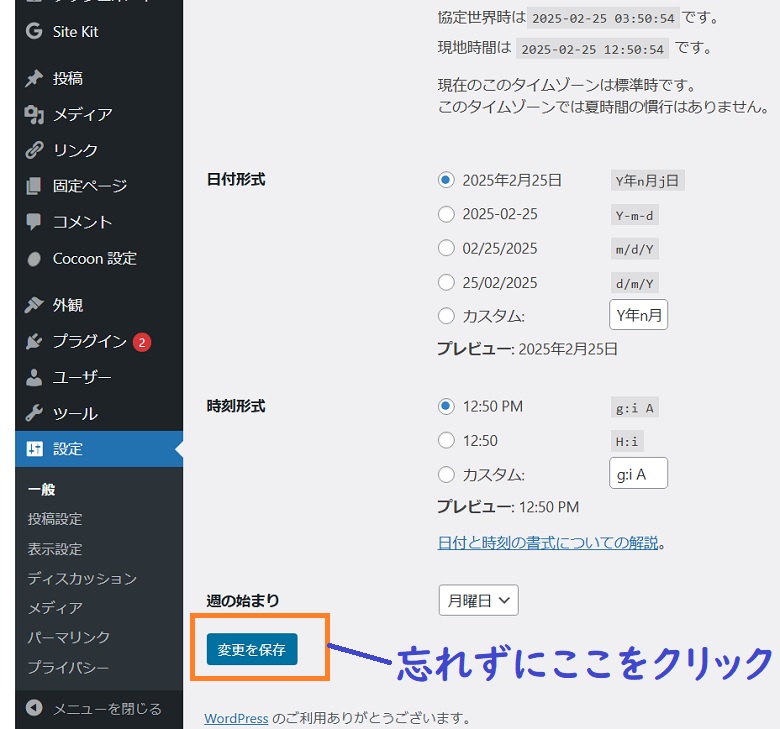The image size is (780, 729).
Task: Click the g:i A format code label
Action: point(635,408)
